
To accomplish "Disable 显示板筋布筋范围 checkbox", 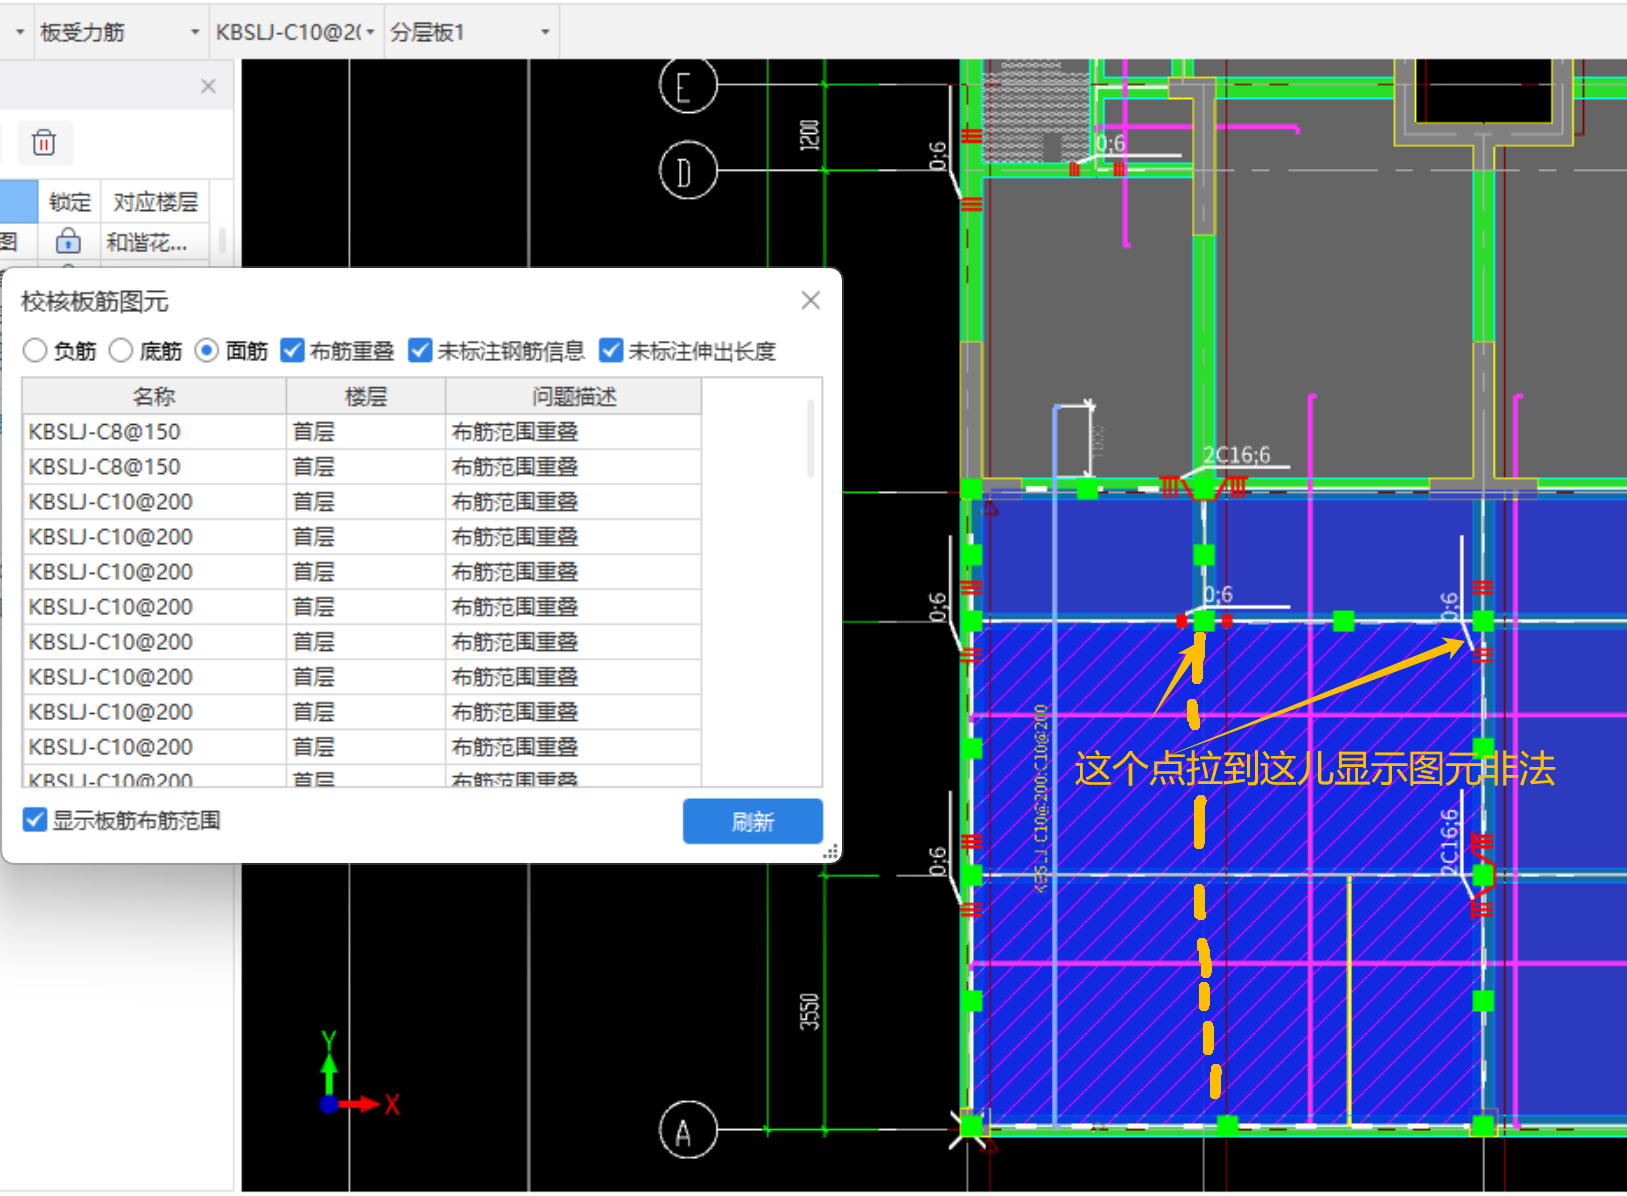I will pos(35,820).
